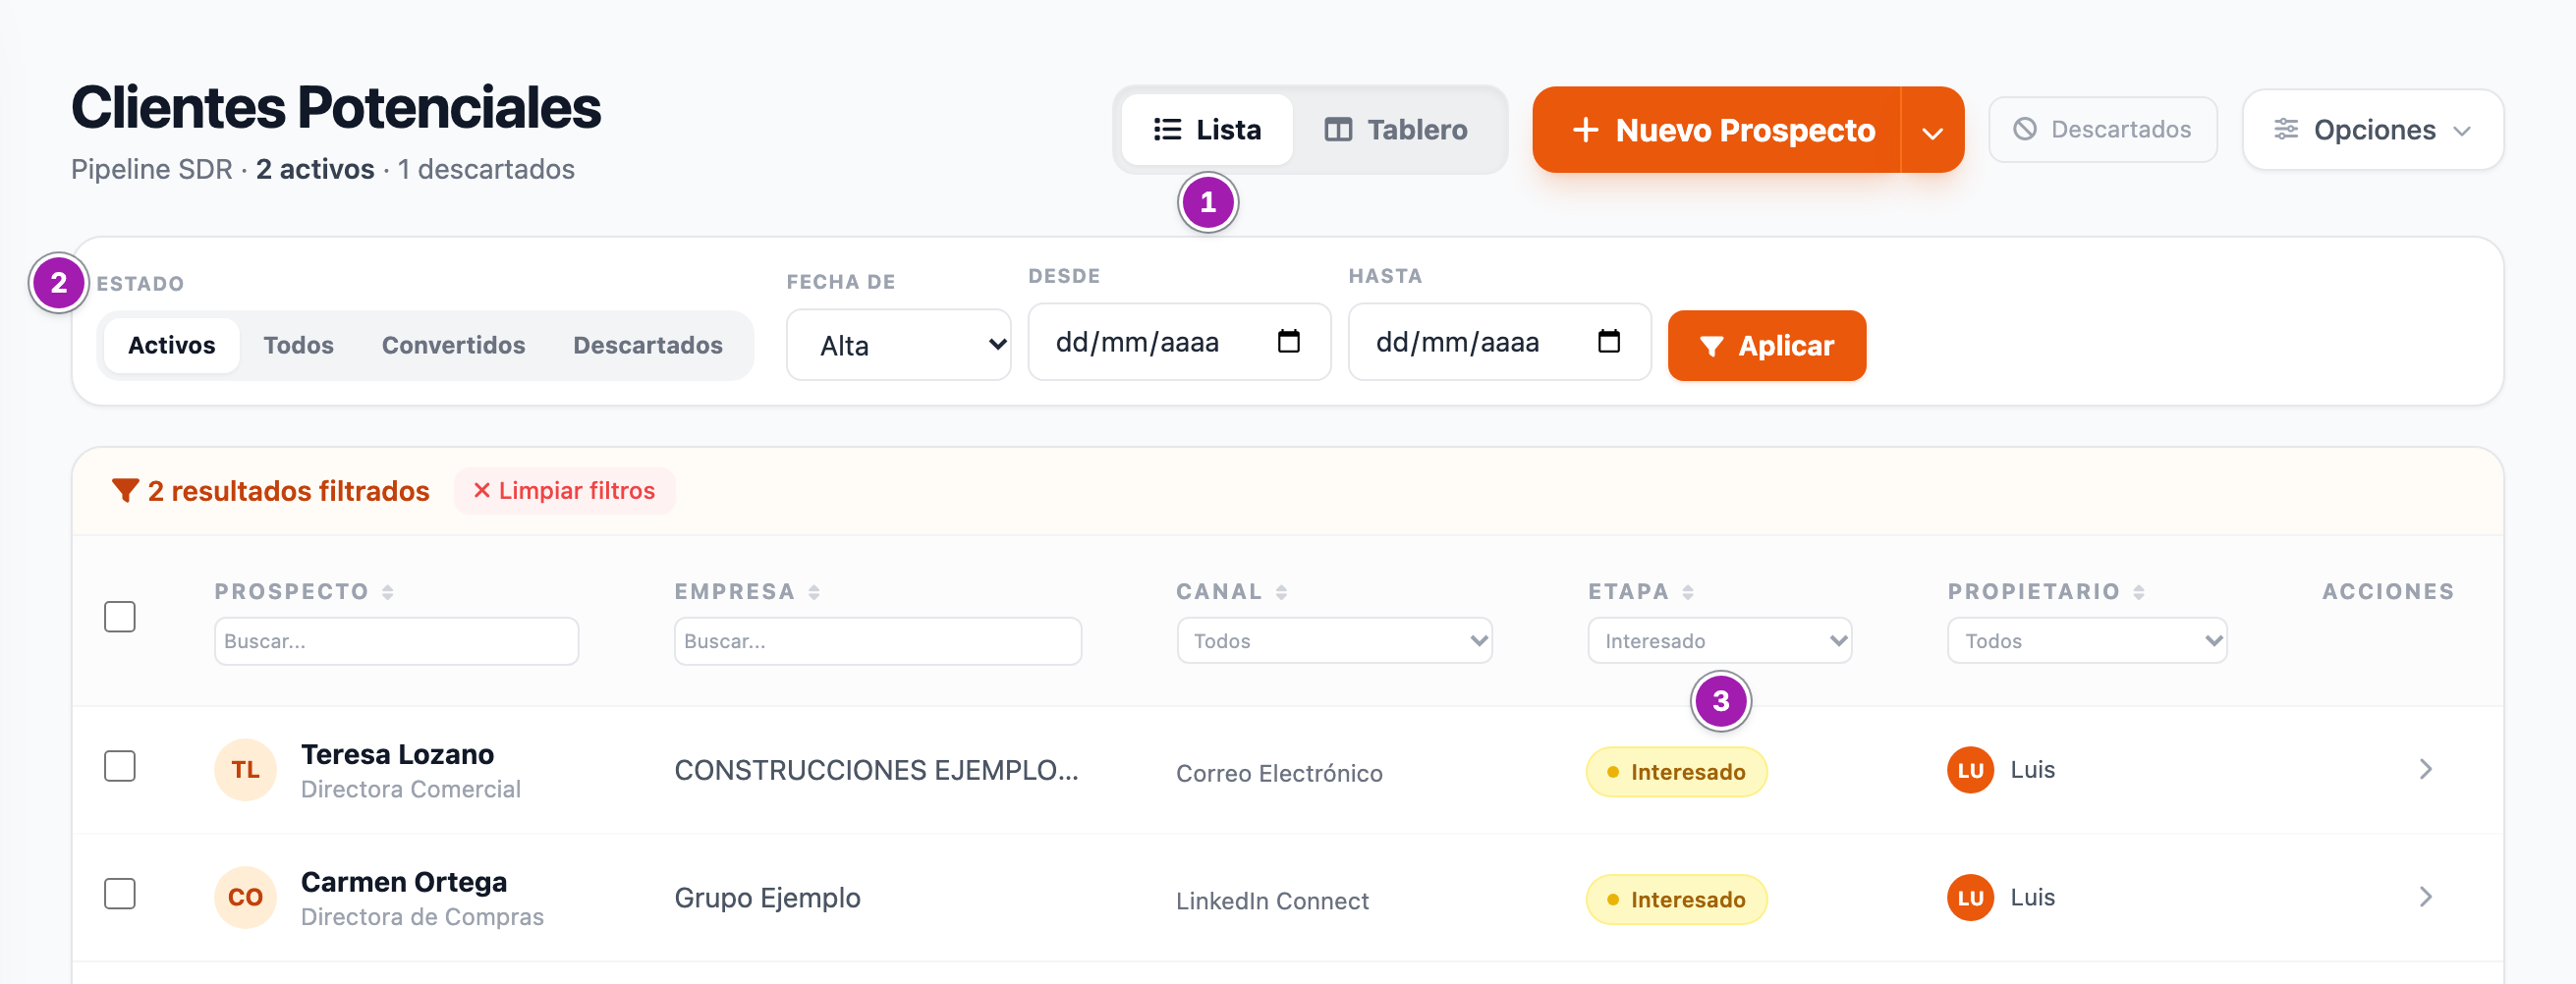Expand the Opciones menu
Viewport: 2576px width, 984px height.
[x=2373, y=130]
